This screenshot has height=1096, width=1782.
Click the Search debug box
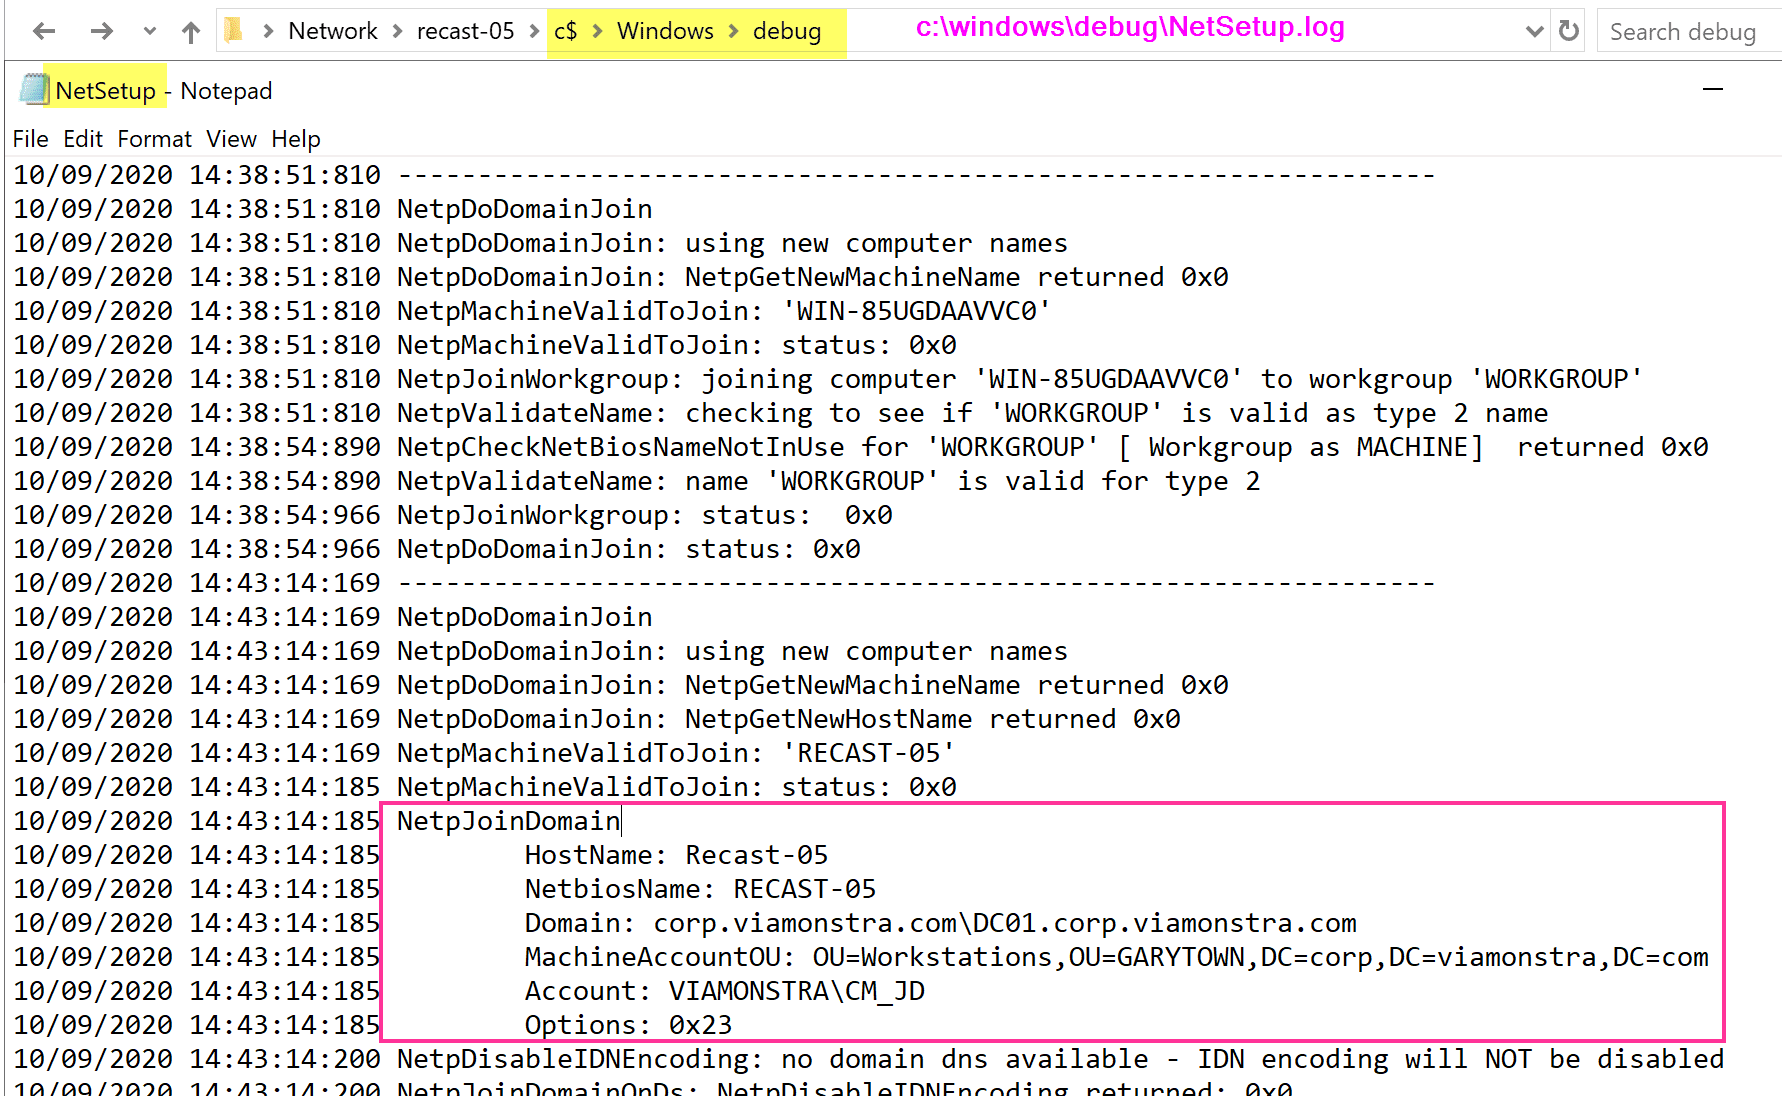(1686, 32)
